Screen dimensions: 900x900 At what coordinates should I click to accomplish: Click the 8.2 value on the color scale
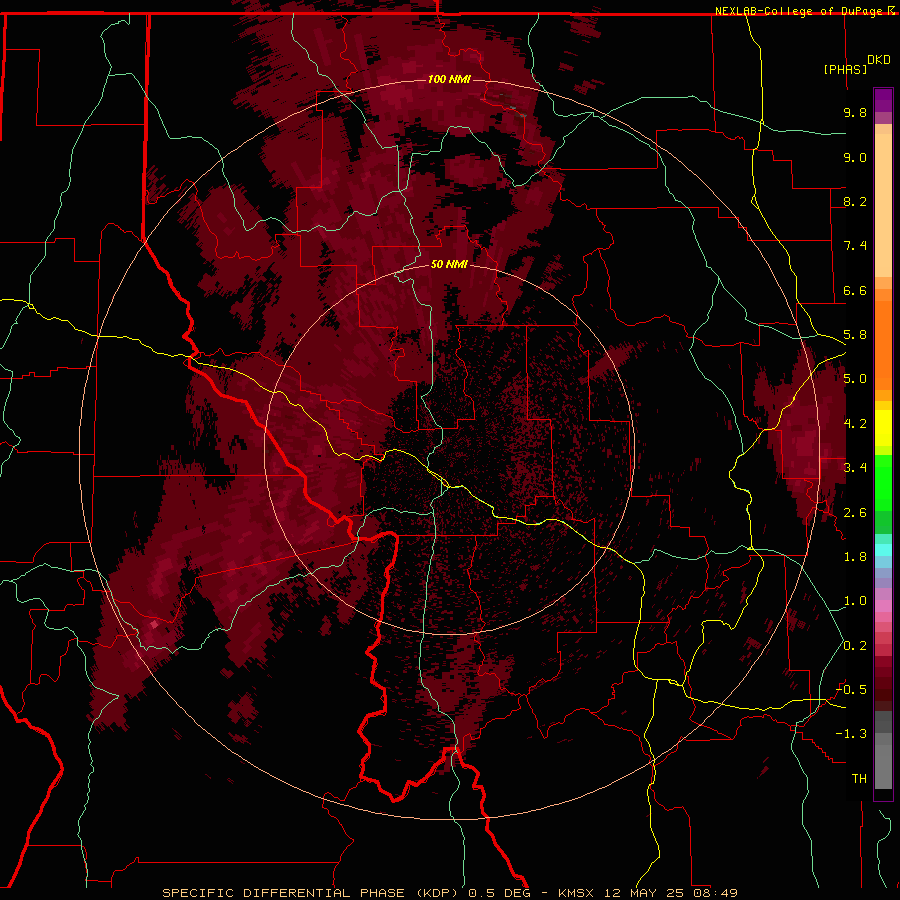click(855, 201)
